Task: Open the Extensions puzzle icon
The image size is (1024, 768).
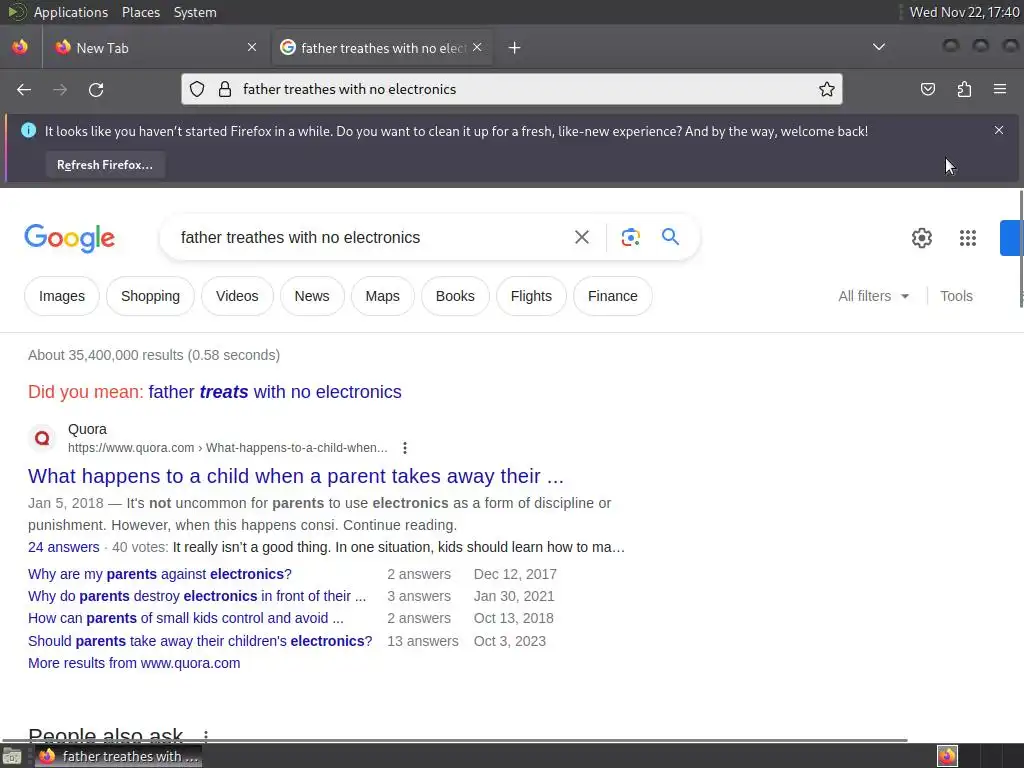Action: (x=964, y=89)
